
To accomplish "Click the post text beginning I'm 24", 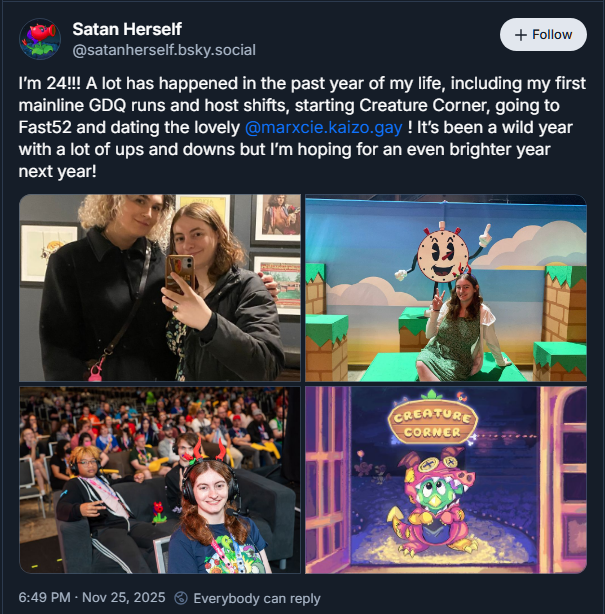I will 302,127.
